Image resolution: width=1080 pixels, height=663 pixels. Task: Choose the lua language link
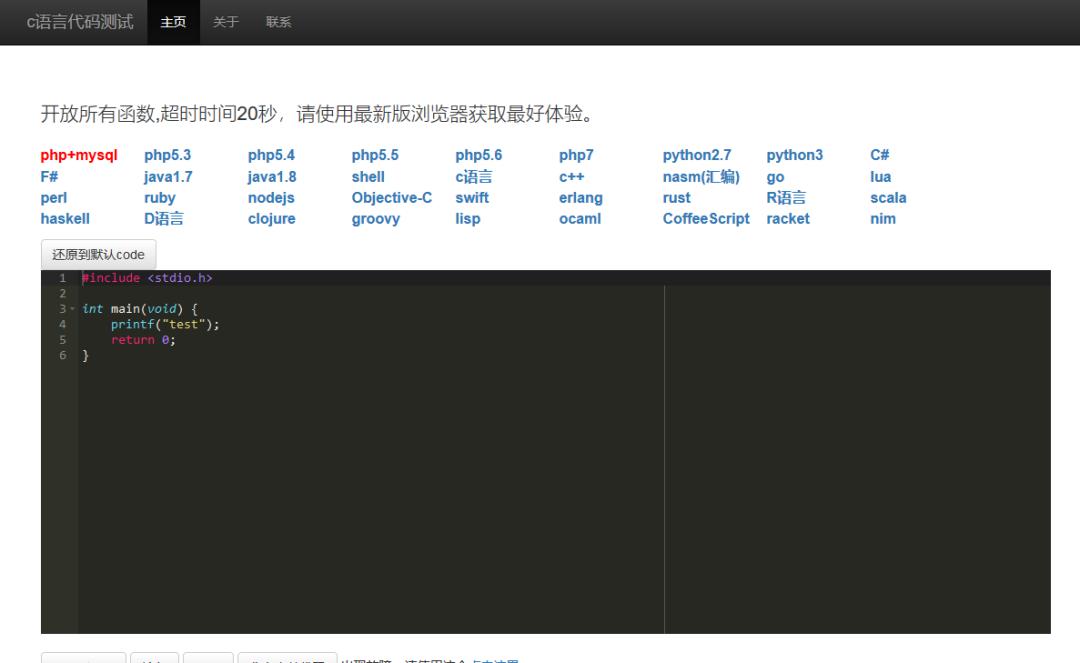pos(881,177)
